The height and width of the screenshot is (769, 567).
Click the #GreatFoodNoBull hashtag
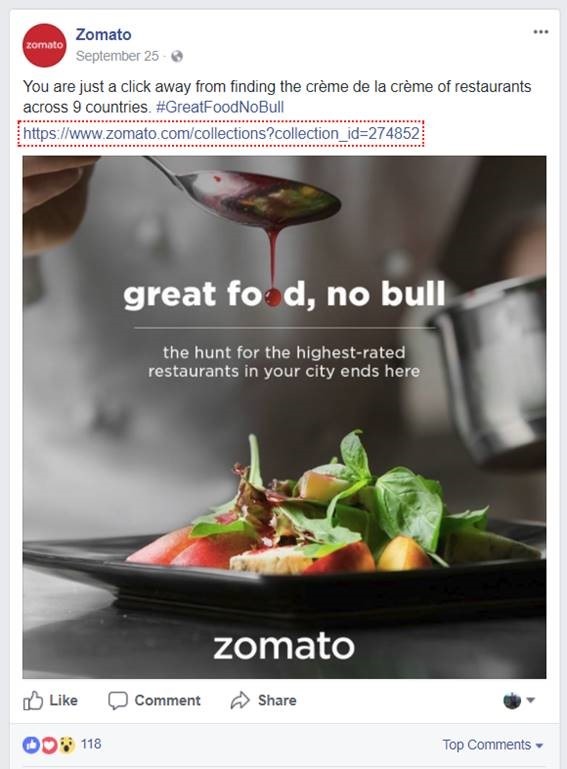tap(220, 107)
